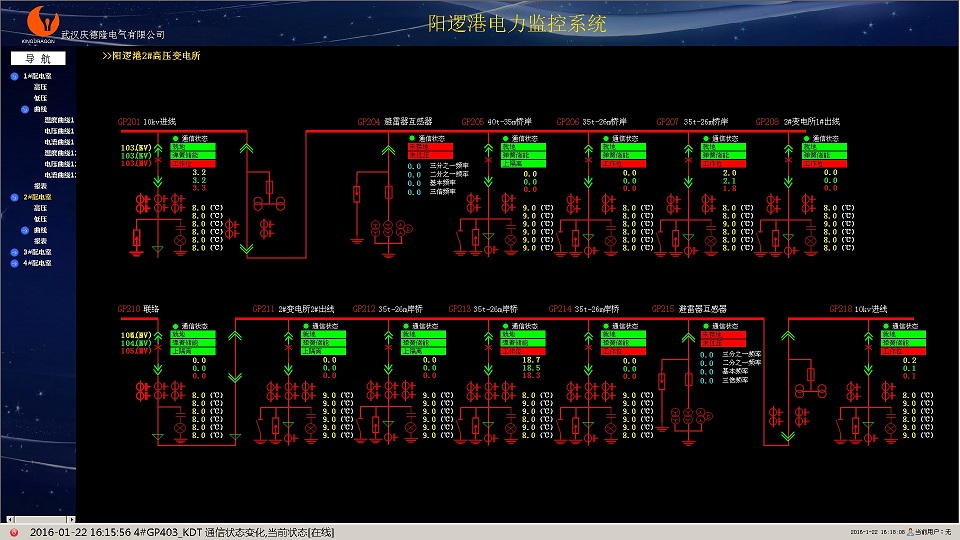Click the 导航 navigation header button
Image resolution: width=960 pixels, height=540 pixels.
[38, 58]
